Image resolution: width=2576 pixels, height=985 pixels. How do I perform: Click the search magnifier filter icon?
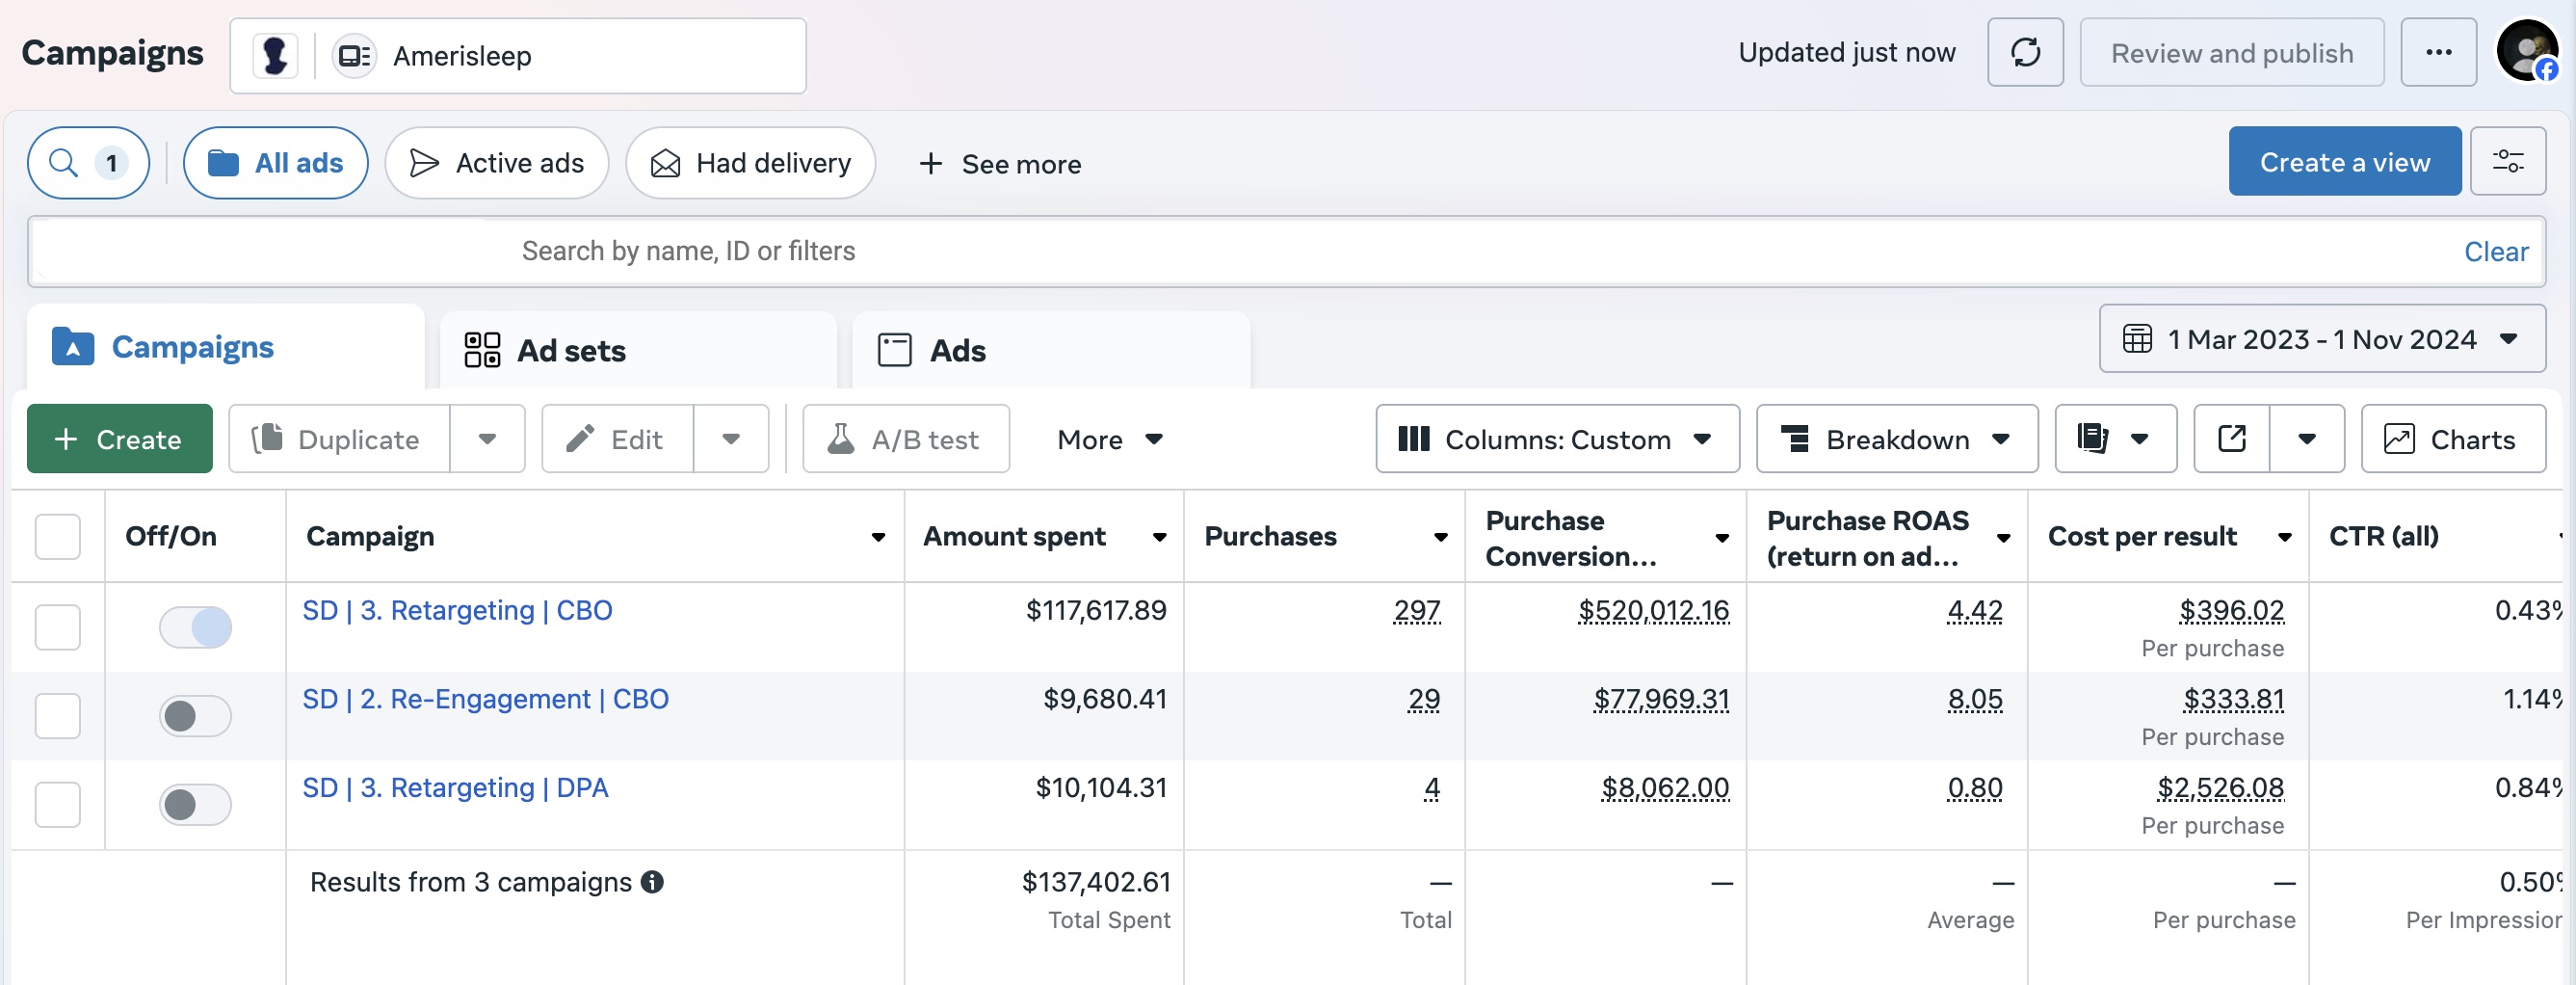(64, 163)
